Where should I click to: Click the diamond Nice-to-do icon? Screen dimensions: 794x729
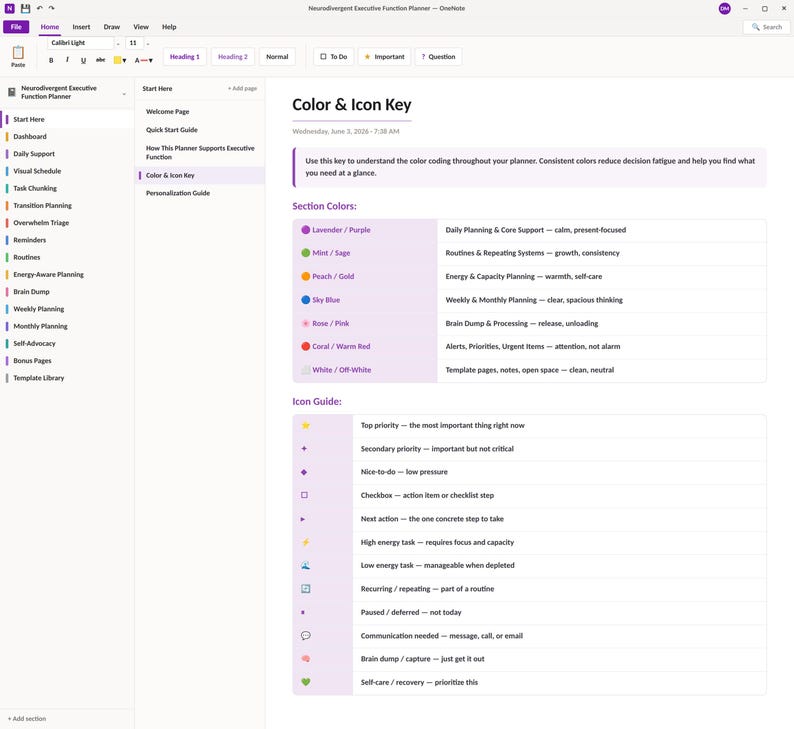click(x=304, y=472)
